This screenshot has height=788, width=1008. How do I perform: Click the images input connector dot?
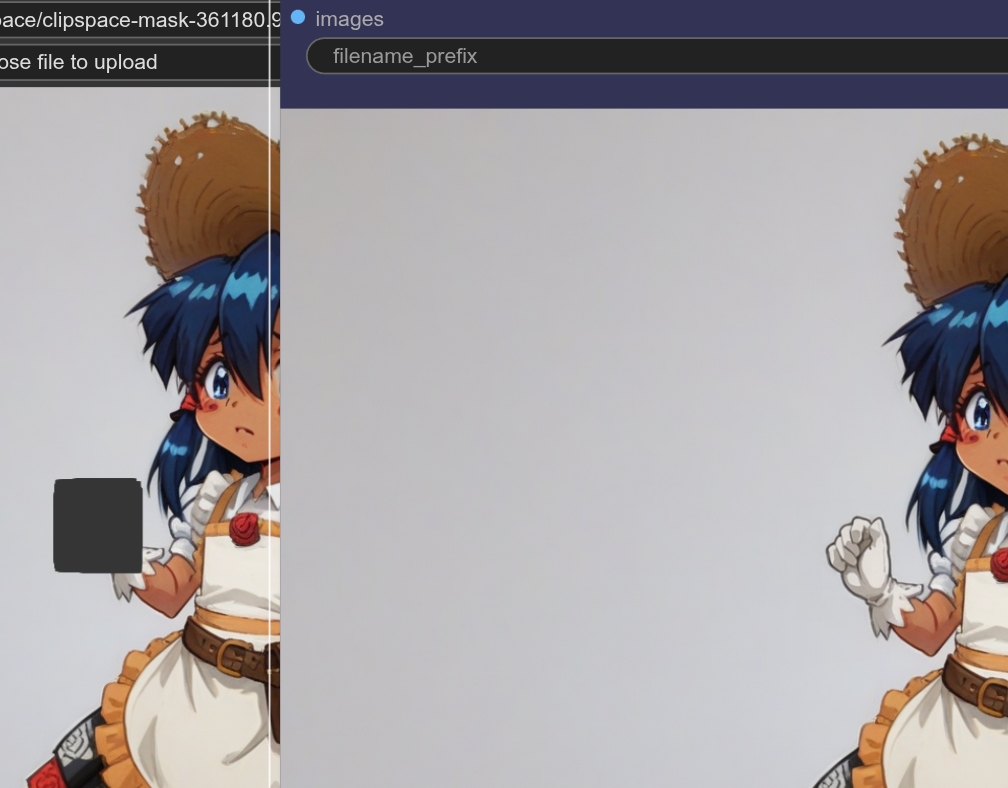298,17
